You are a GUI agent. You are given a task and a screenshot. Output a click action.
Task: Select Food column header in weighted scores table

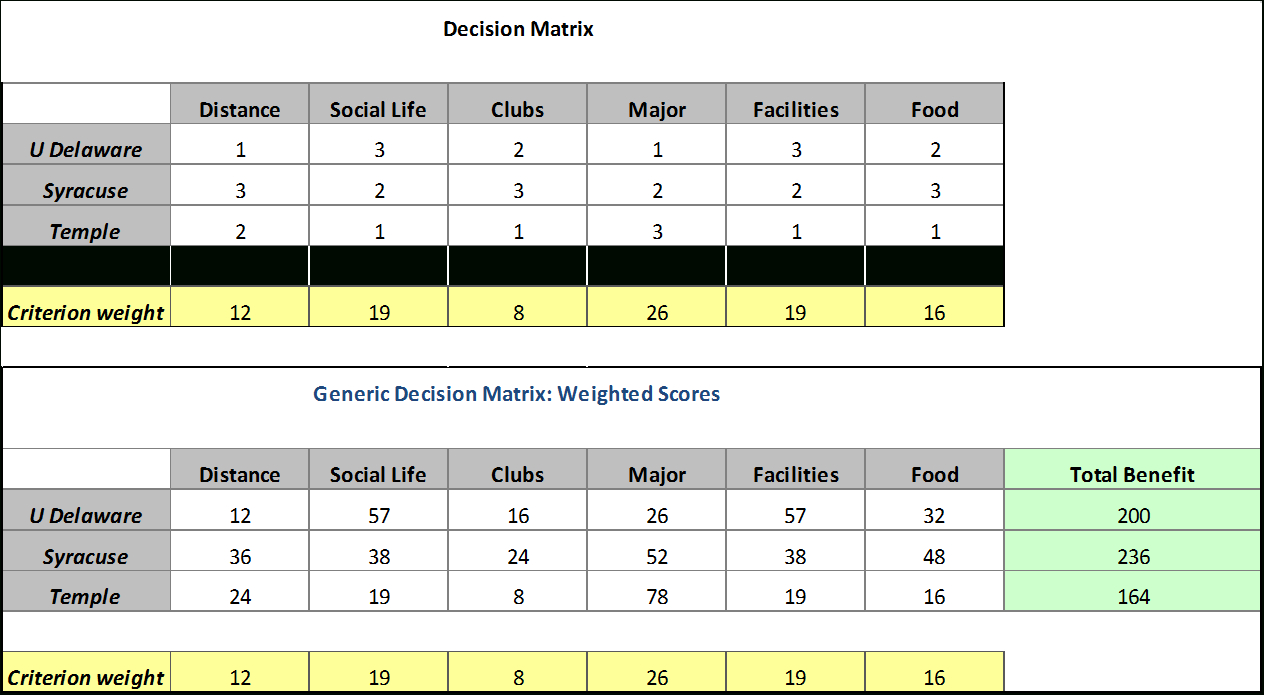coord(934,475)
